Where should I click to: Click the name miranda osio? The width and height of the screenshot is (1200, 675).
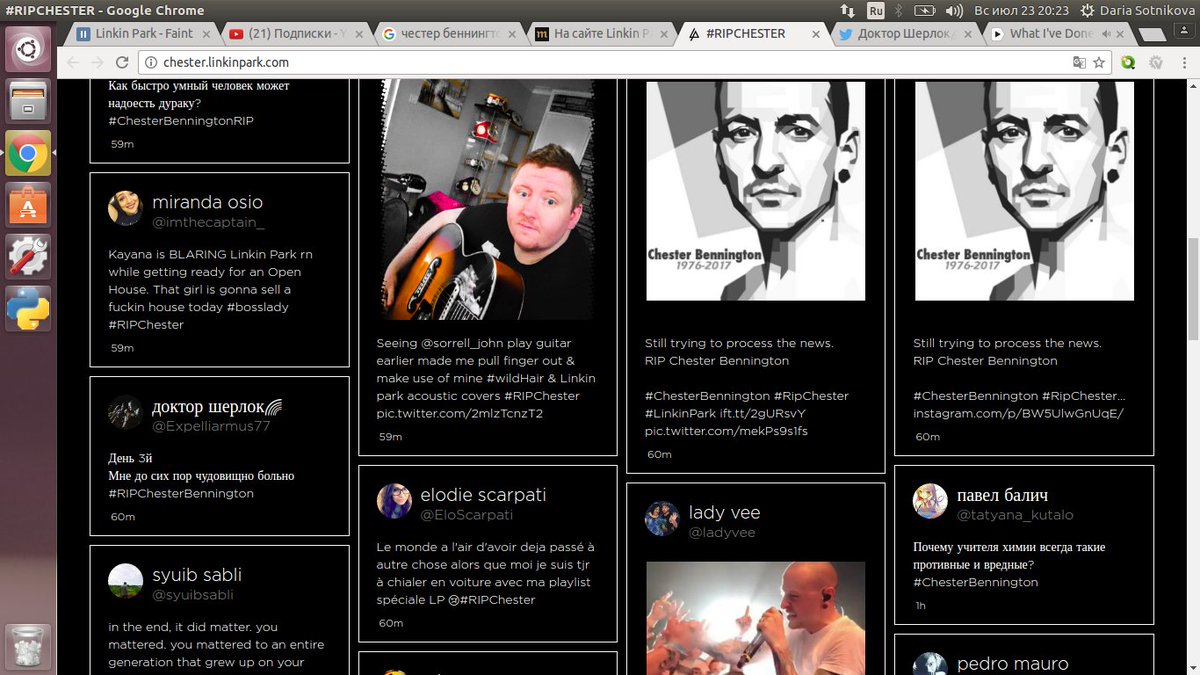pyautogui.click(x=208, y=203)
